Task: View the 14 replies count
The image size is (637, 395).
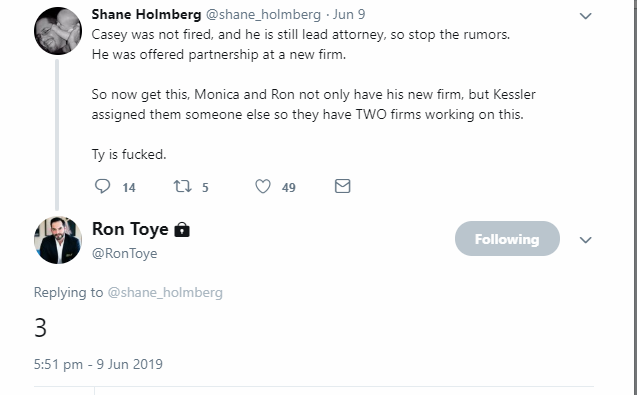Action: click(129, 187)
